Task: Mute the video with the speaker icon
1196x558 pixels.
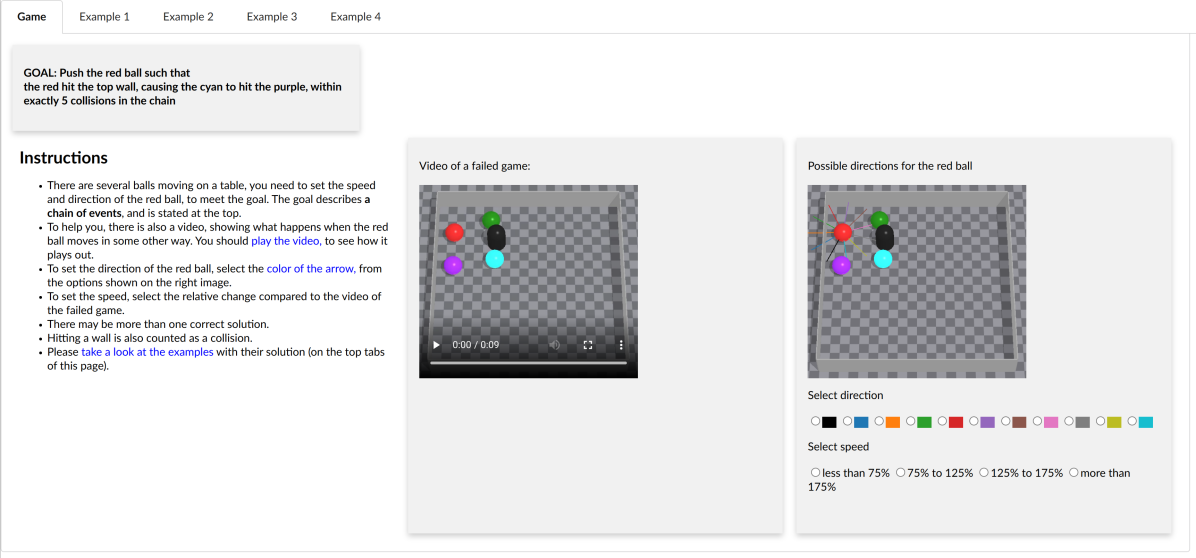Action: (x=555, y=345)
